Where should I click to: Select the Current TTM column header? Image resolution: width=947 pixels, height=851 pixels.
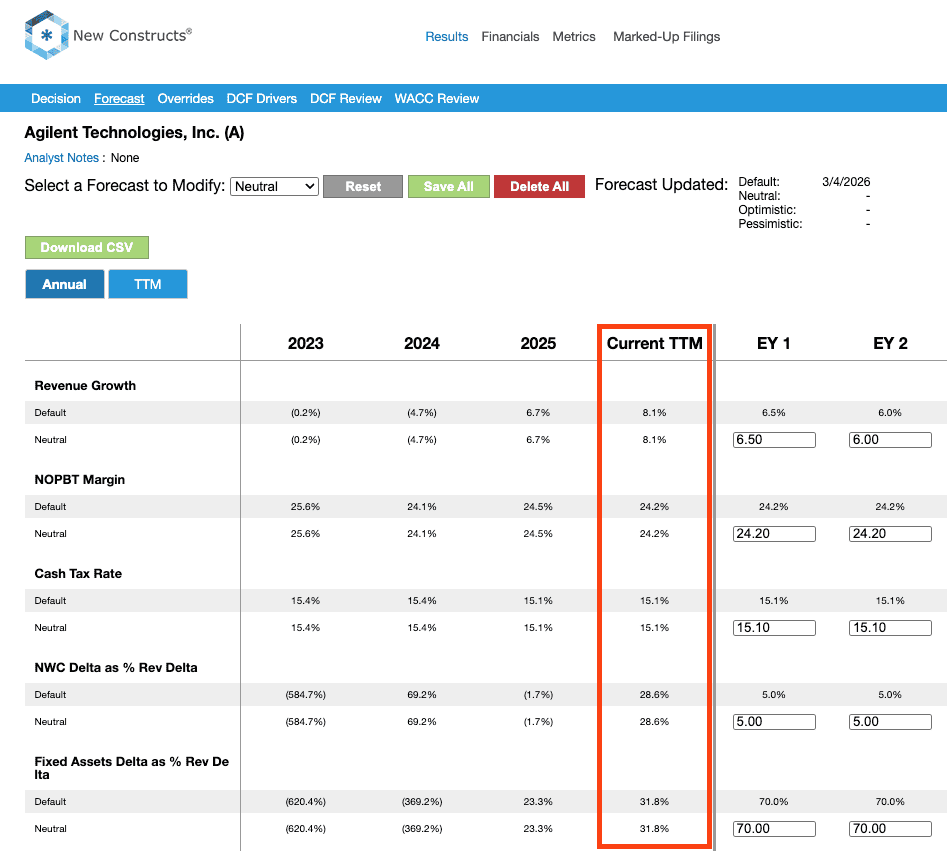coord(654,343)
